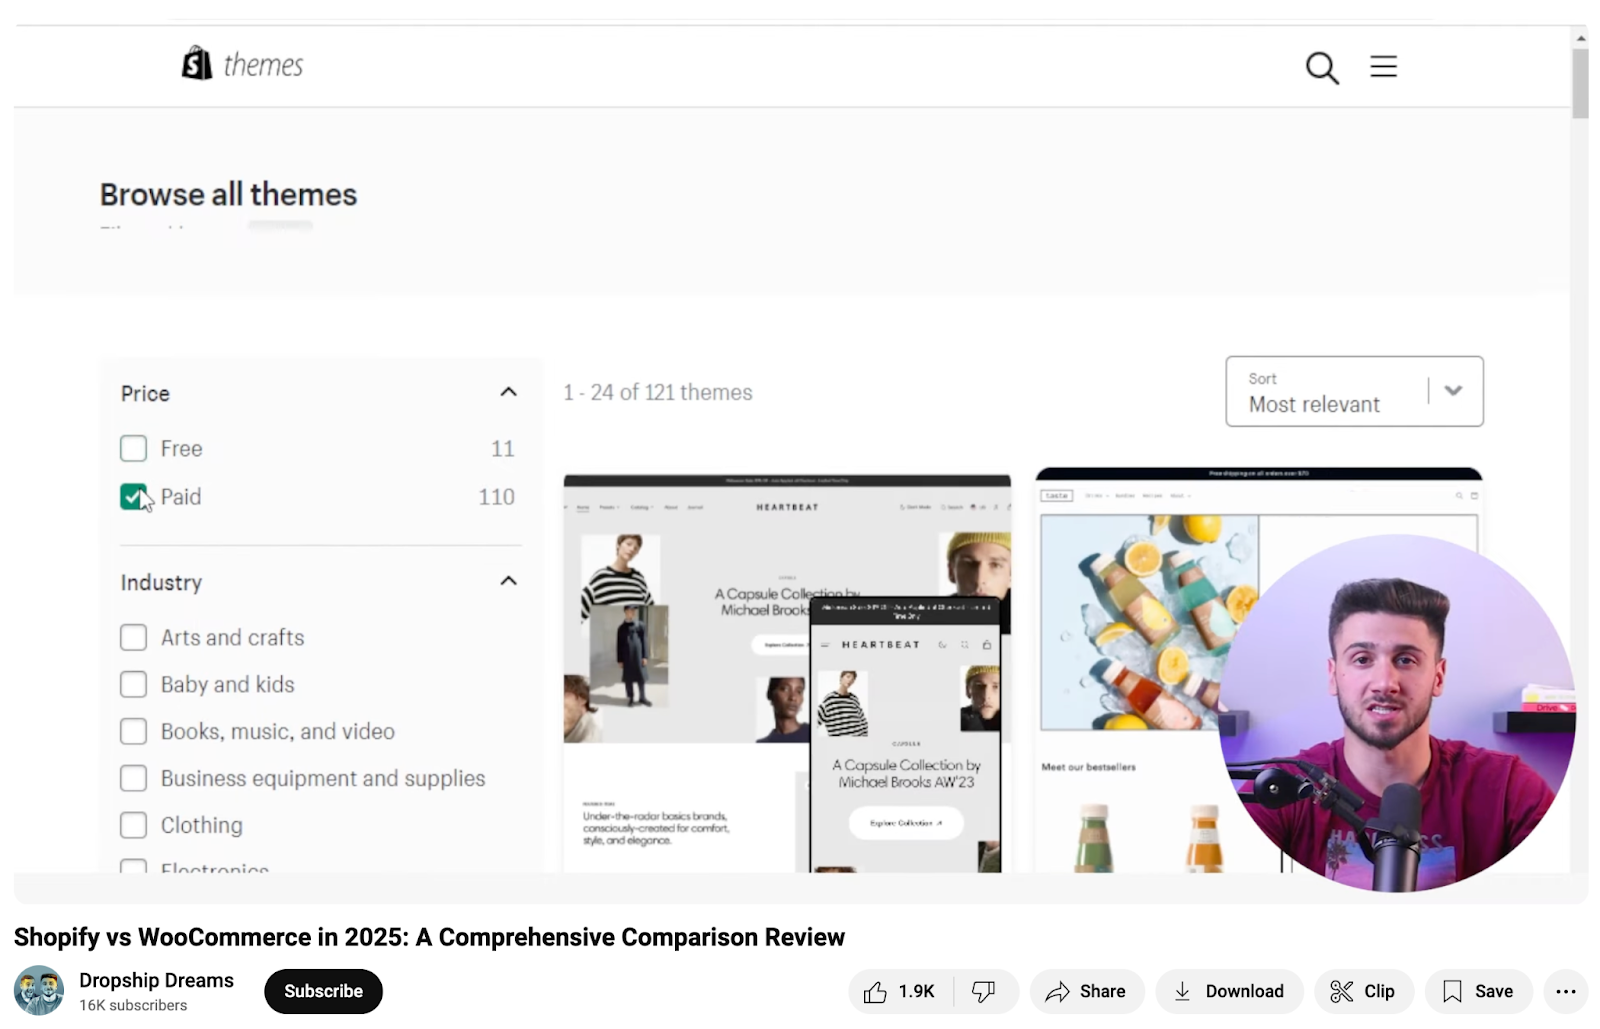This screenshot has width=1600, height=1029.
Task: Open the three-dot more options menu
Action: coord(1566,991)
